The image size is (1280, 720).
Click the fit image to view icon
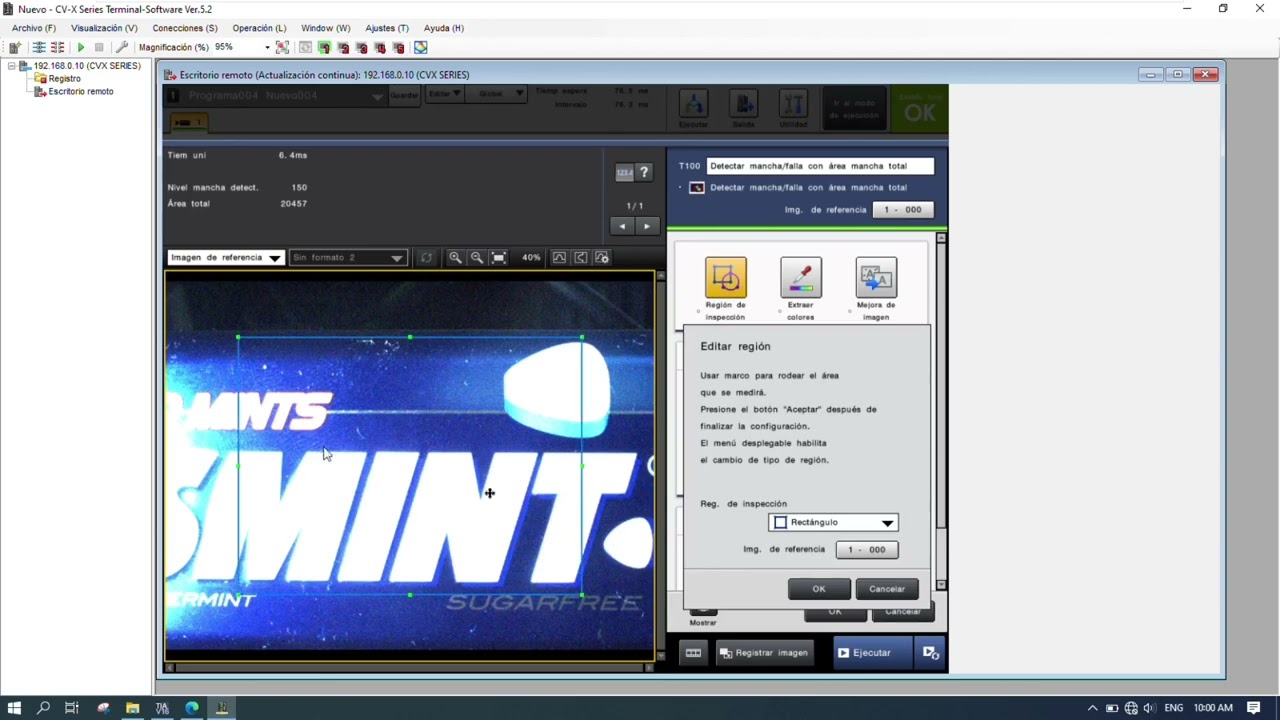pyautogui.click(x=499, y=257)
